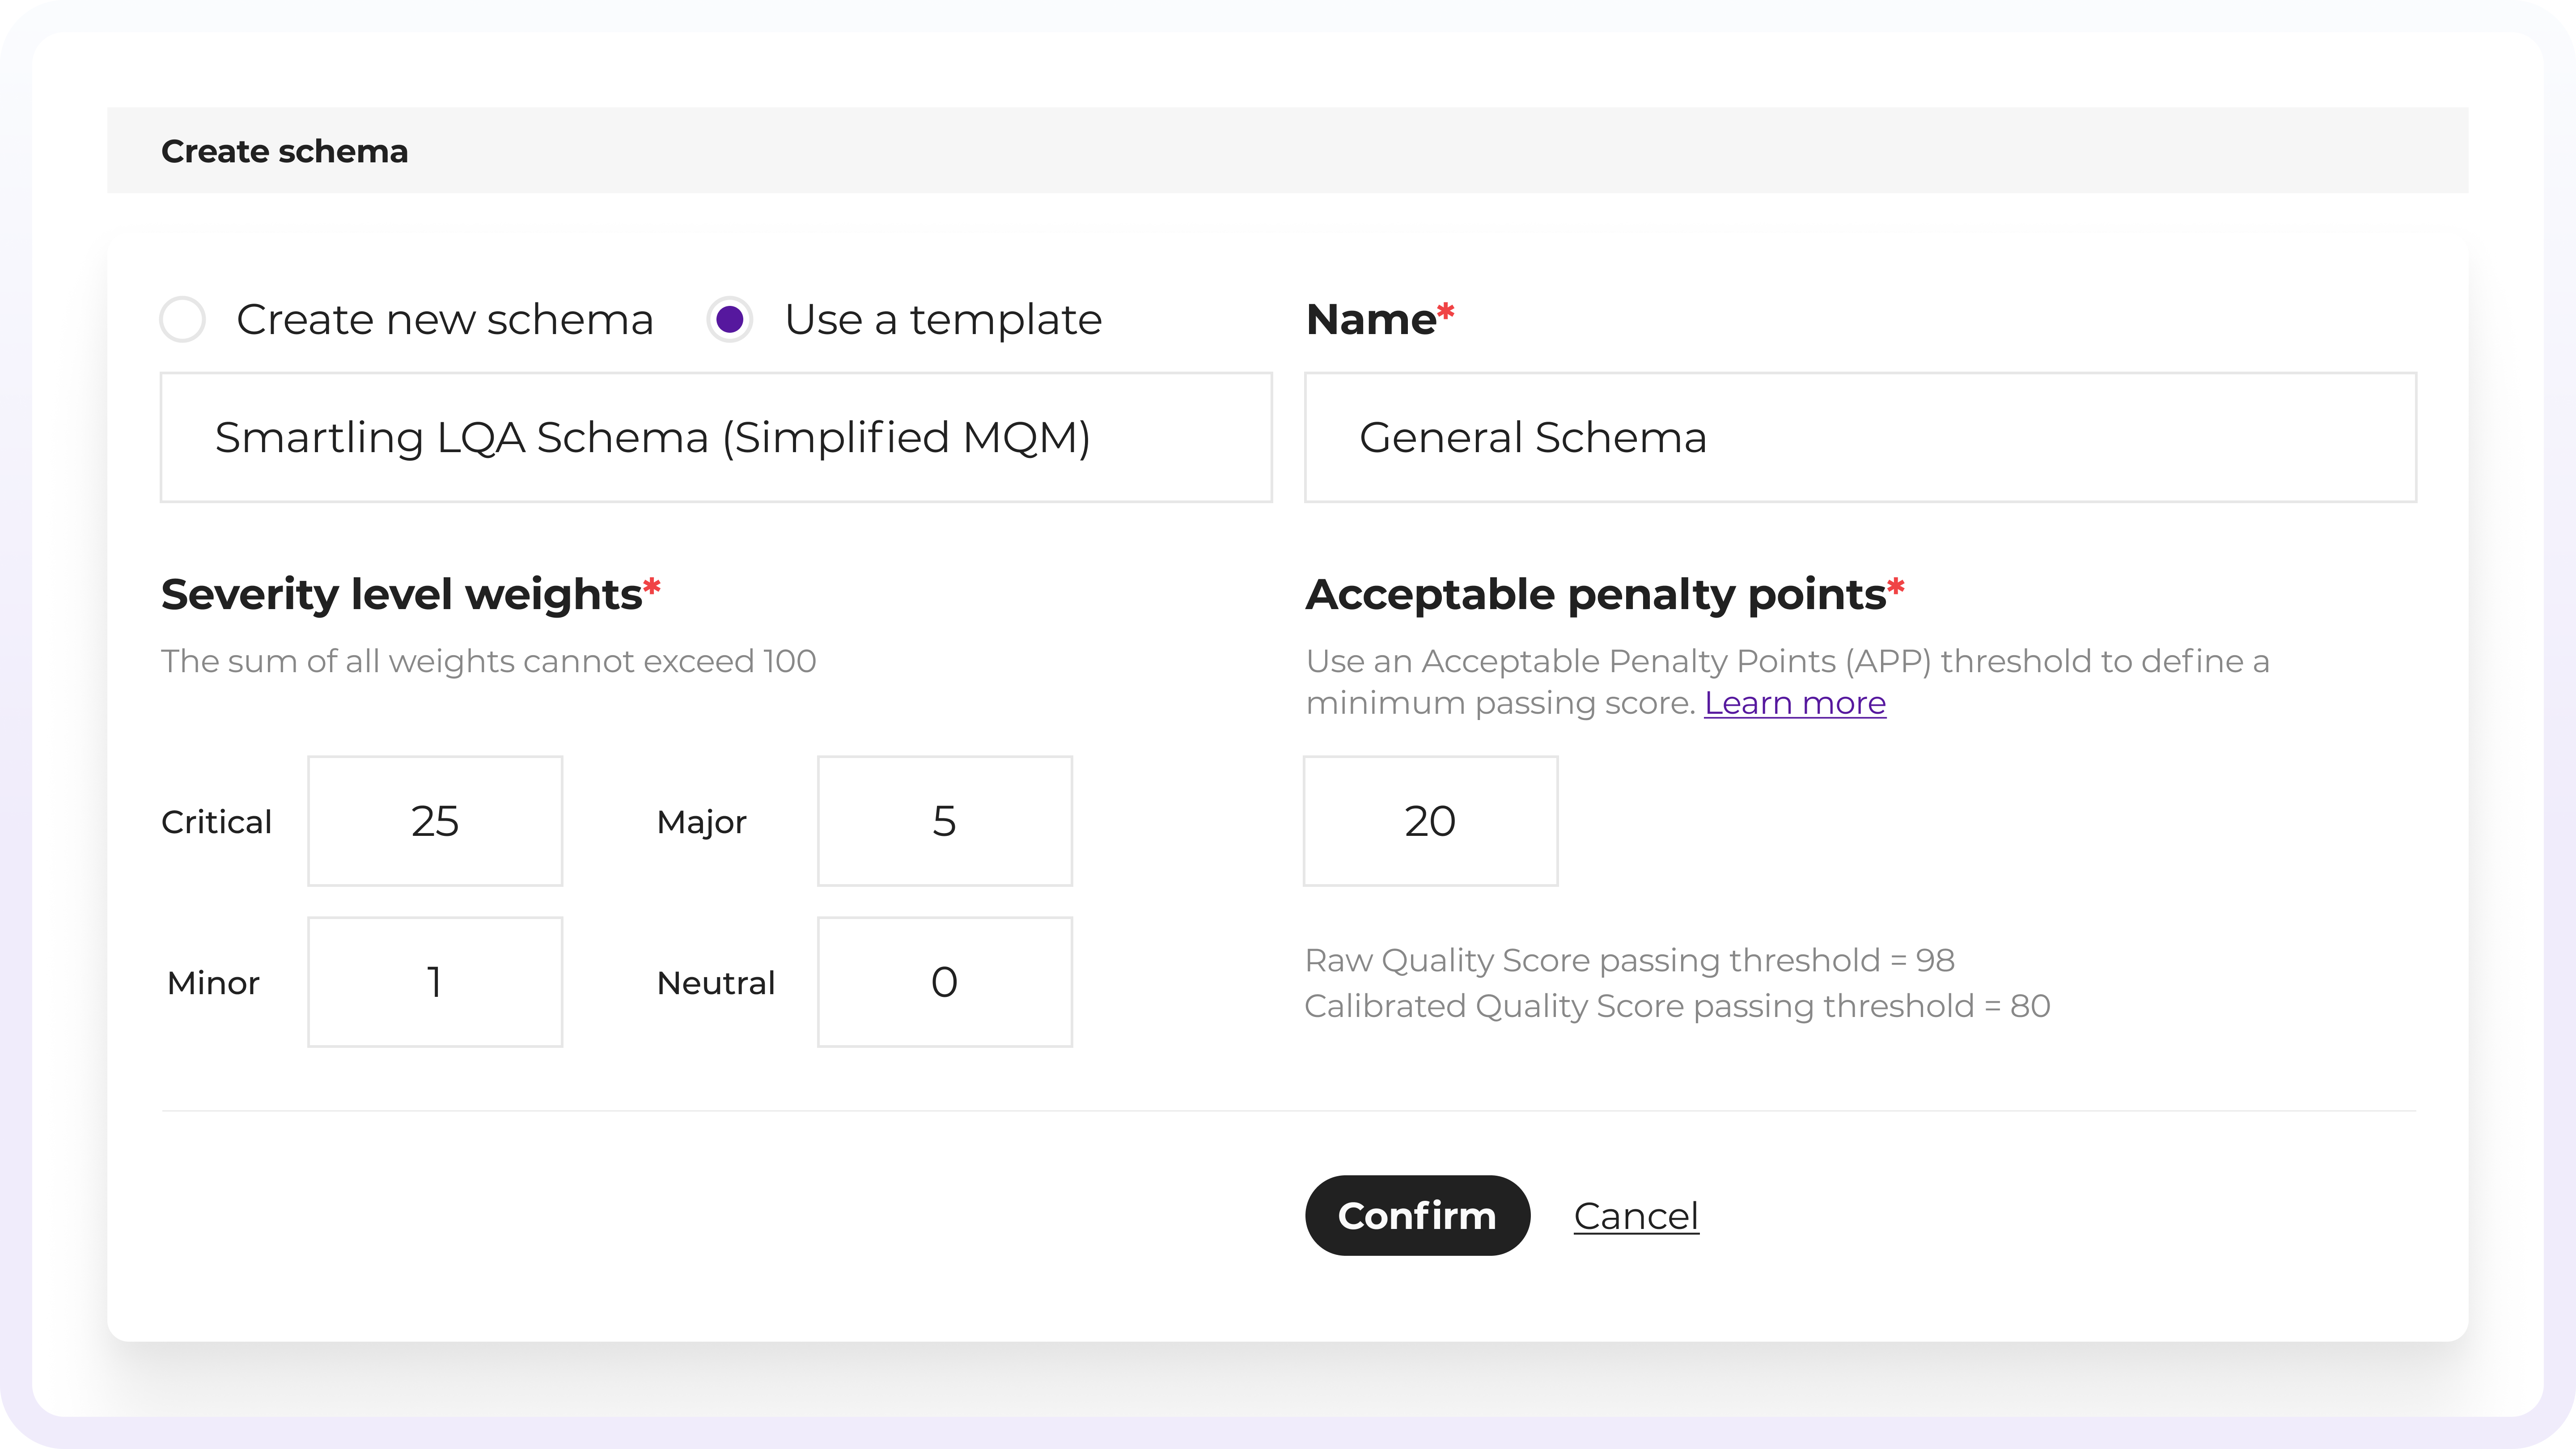This screenshot has width=2576, height=1449.
Task: Edit the Acceptable penalty points value 20
Action: click(x=1430, y=821)
